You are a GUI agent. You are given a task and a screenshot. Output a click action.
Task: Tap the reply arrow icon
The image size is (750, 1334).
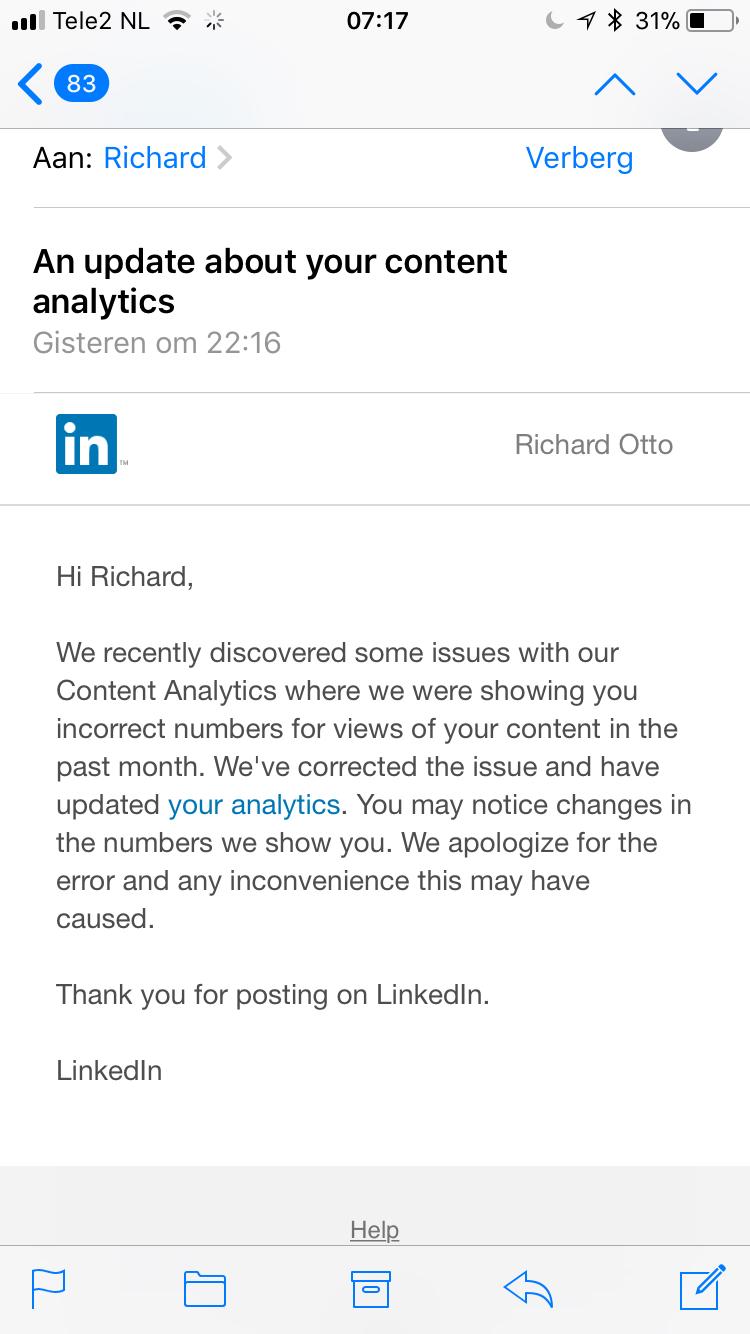click(528, 1289)
